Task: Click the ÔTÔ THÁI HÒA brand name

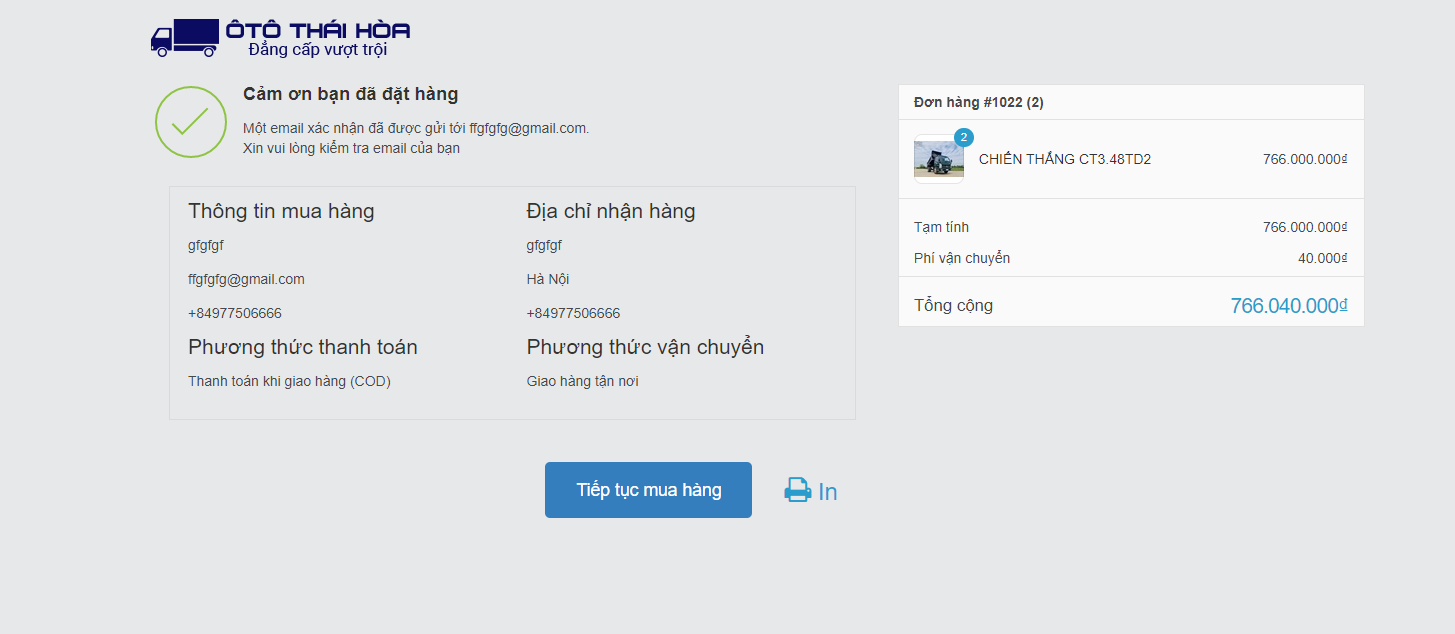Action: 318,30
